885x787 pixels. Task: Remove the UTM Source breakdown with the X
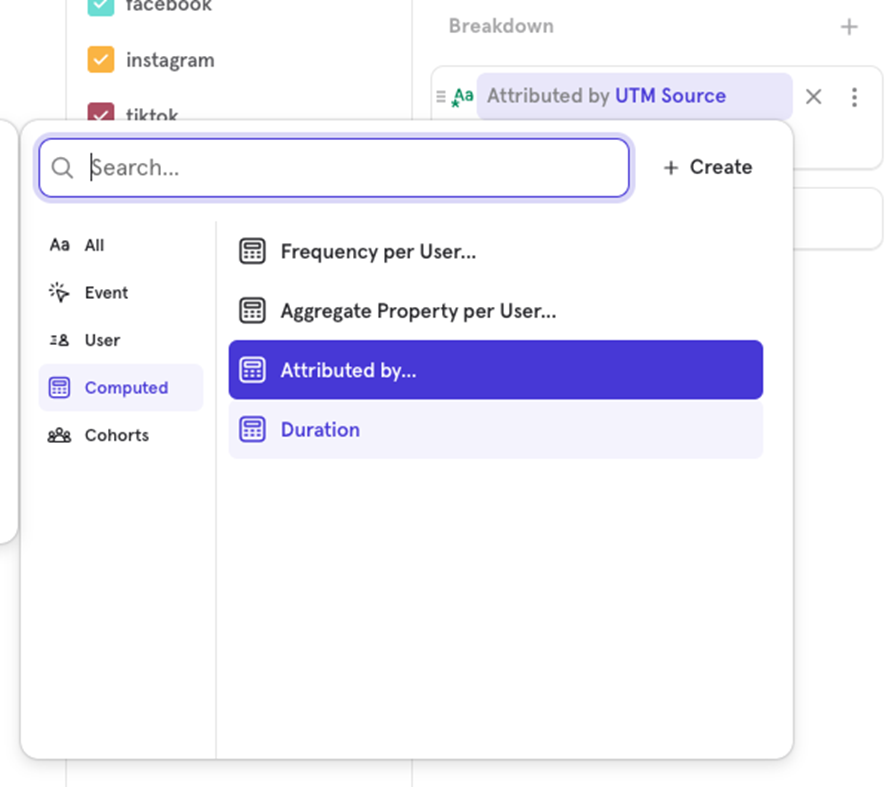point(813,96)
